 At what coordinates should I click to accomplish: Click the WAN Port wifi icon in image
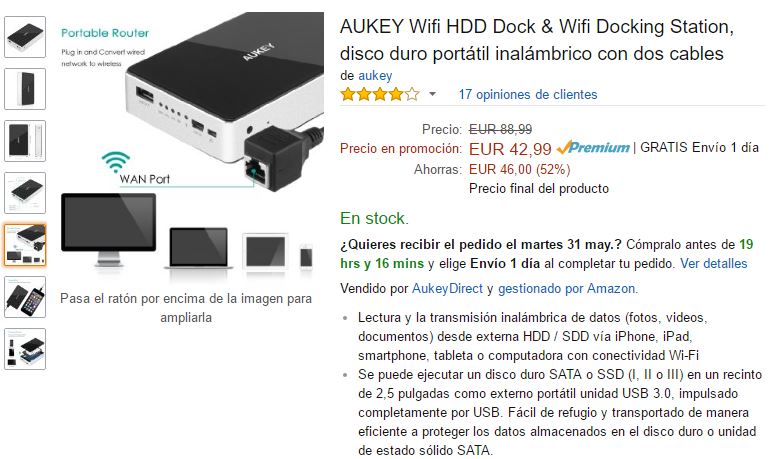116,162
